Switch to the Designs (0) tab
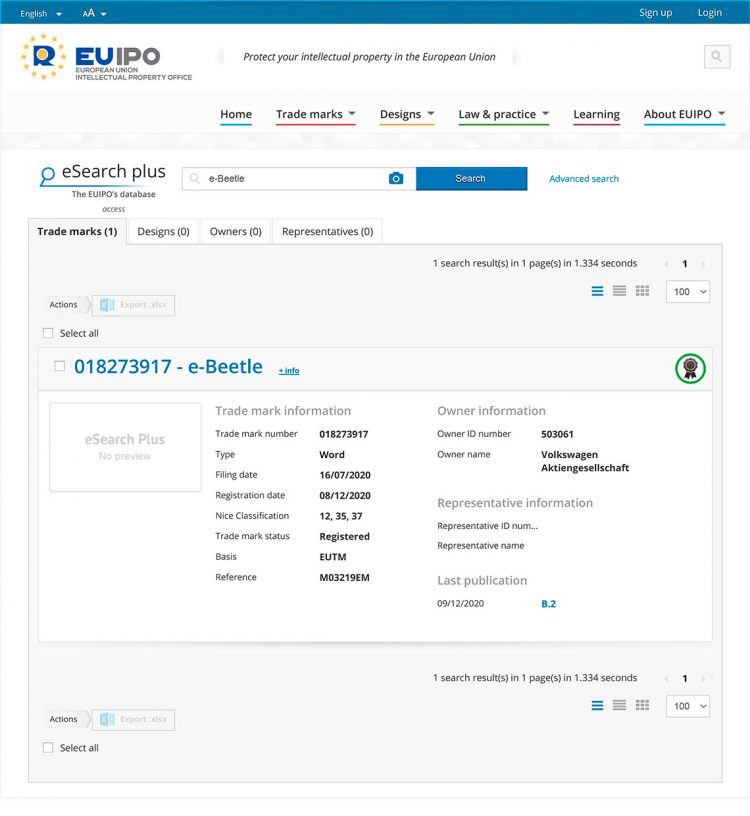This screenshot has width=750, height=816. (163, 232)
